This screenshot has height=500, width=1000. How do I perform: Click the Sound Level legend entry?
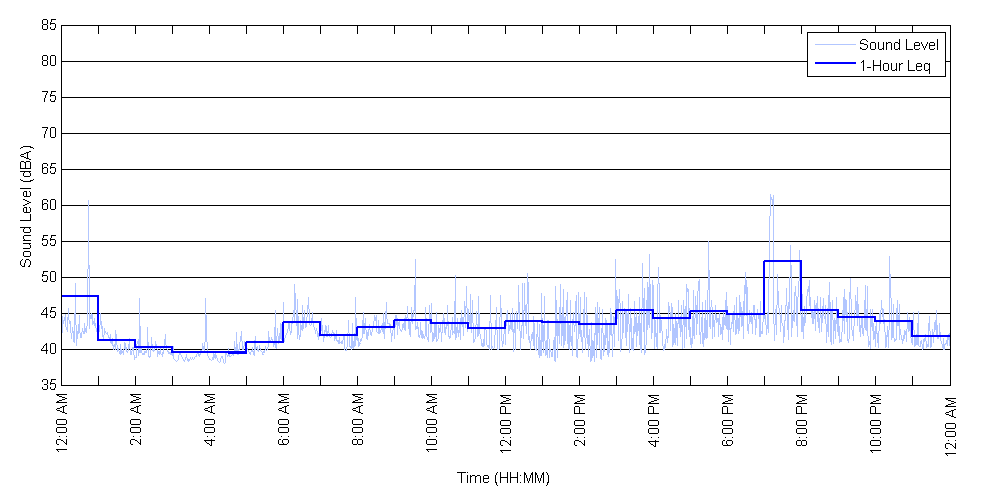[x=900, y=45]
